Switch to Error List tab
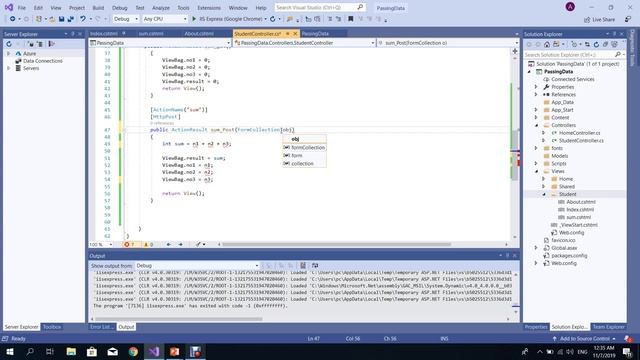Image resolution: width=640 pixels, height=360 pixels. click(102, 327)
